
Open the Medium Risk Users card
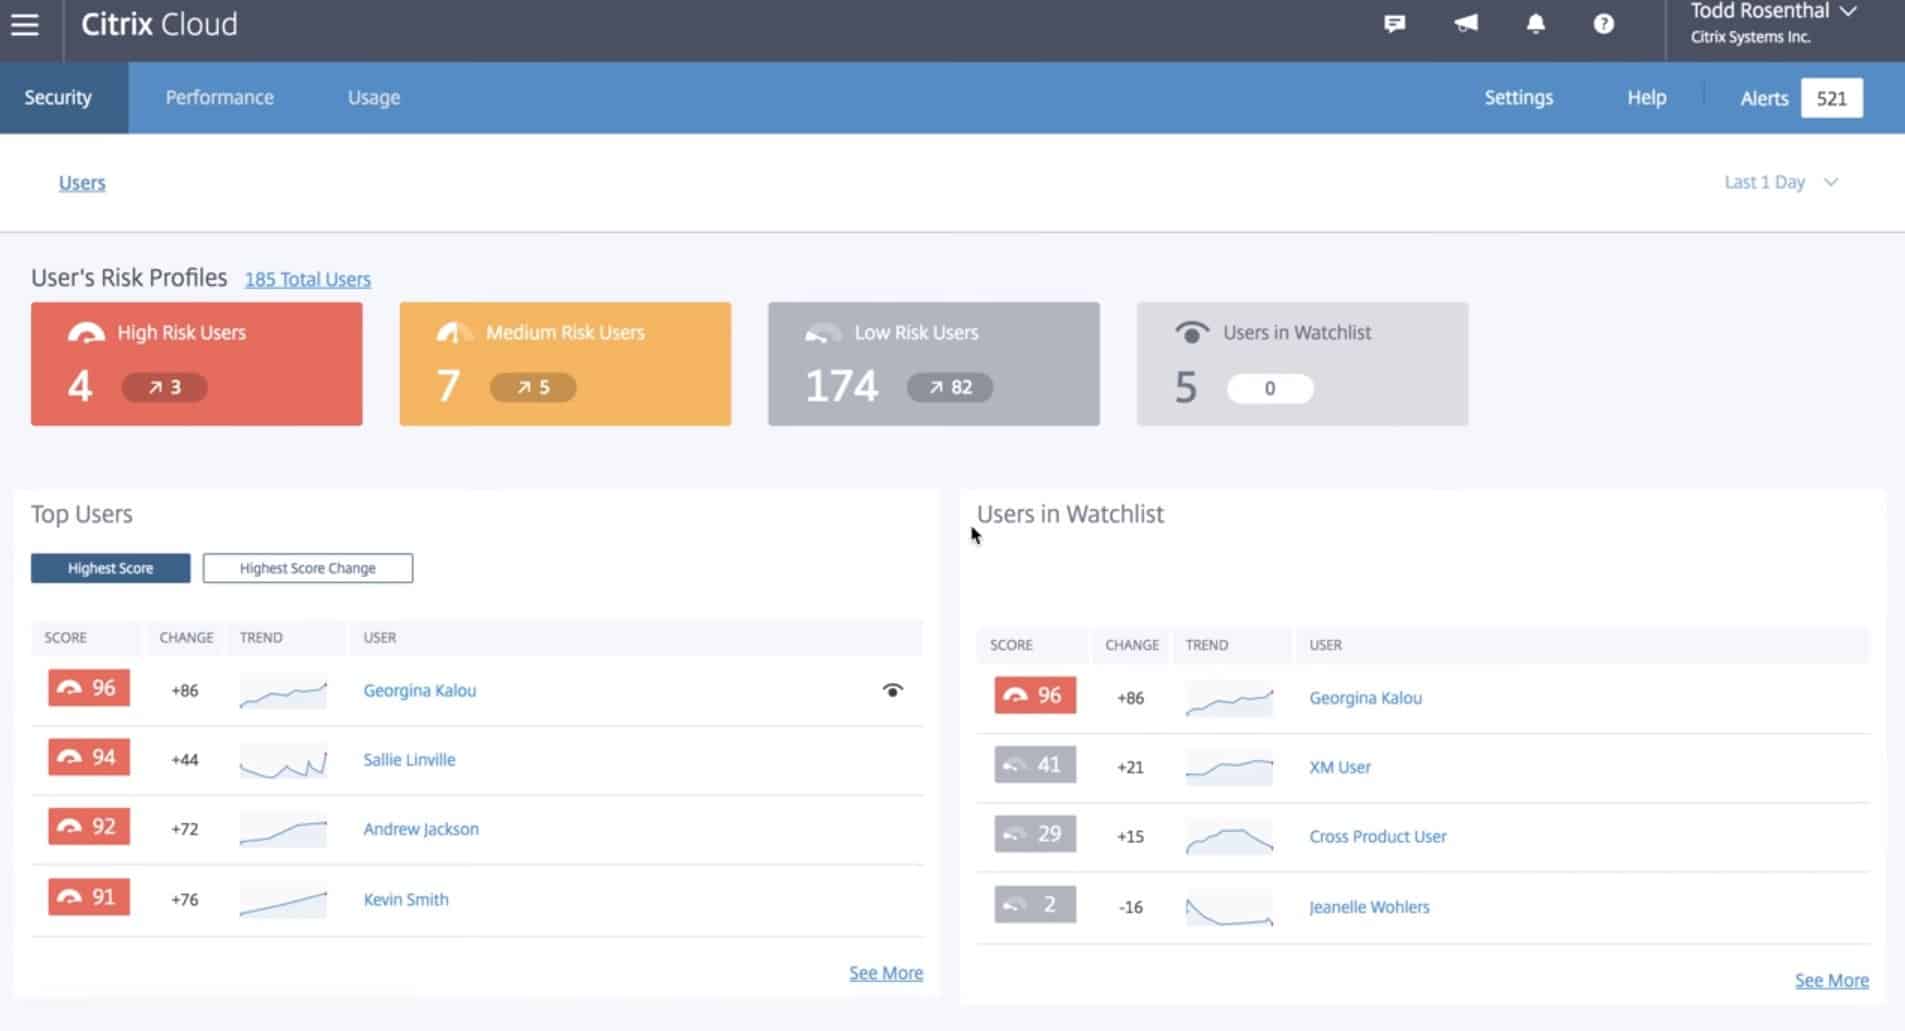(x=565, y=364)
